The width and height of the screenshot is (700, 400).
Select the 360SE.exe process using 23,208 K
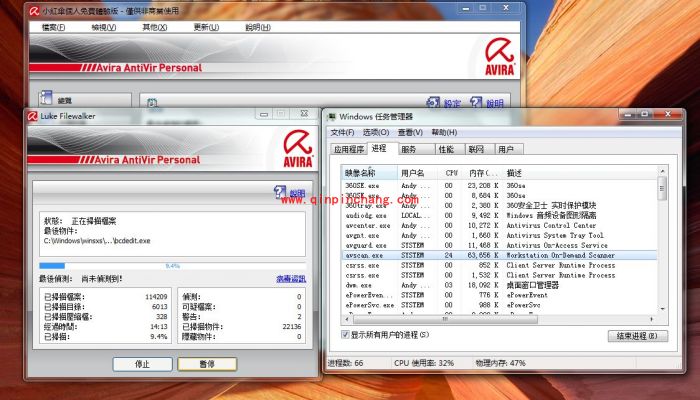(499, 185)
